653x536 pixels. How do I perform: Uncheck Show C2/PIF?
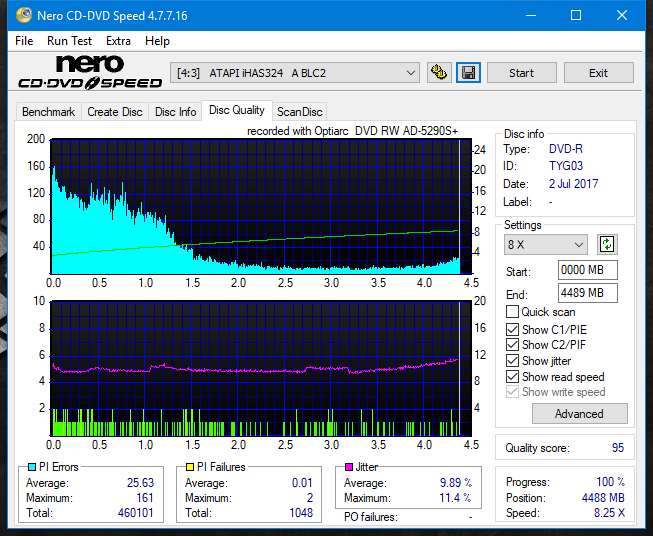click(x=512, y=345)
